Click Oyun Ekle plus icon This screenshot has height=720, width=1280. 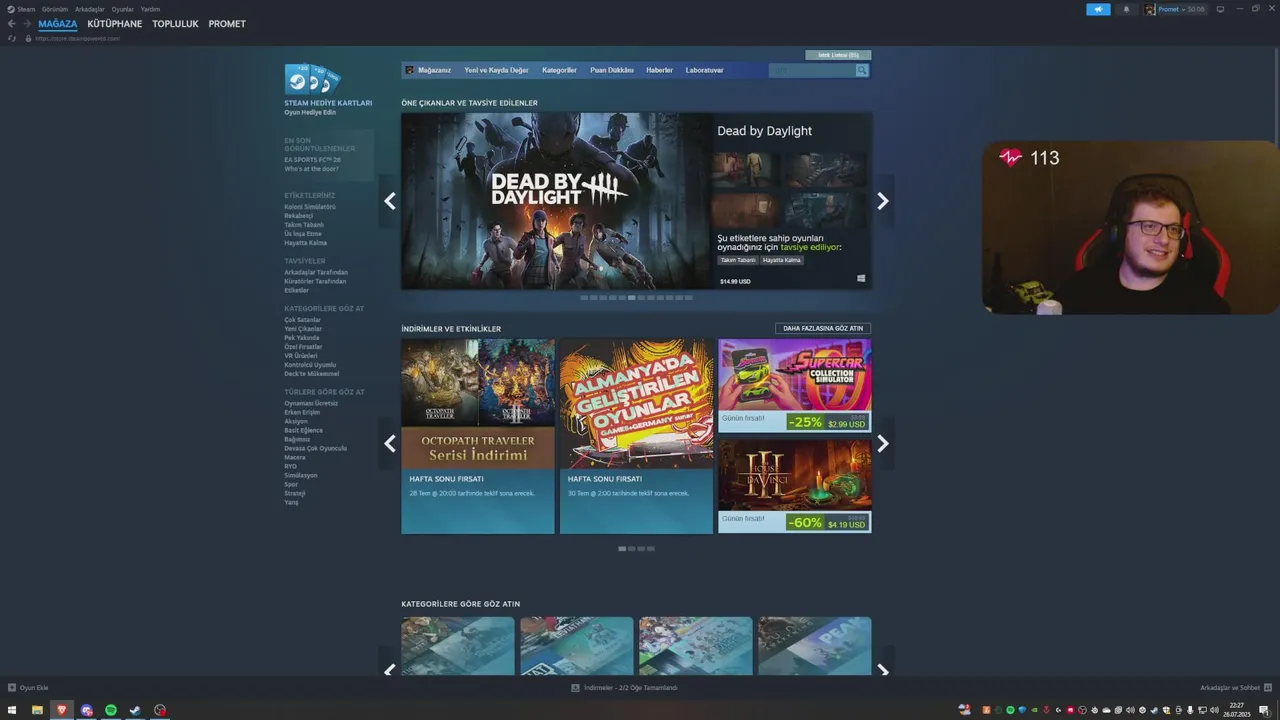pos(12,688)
